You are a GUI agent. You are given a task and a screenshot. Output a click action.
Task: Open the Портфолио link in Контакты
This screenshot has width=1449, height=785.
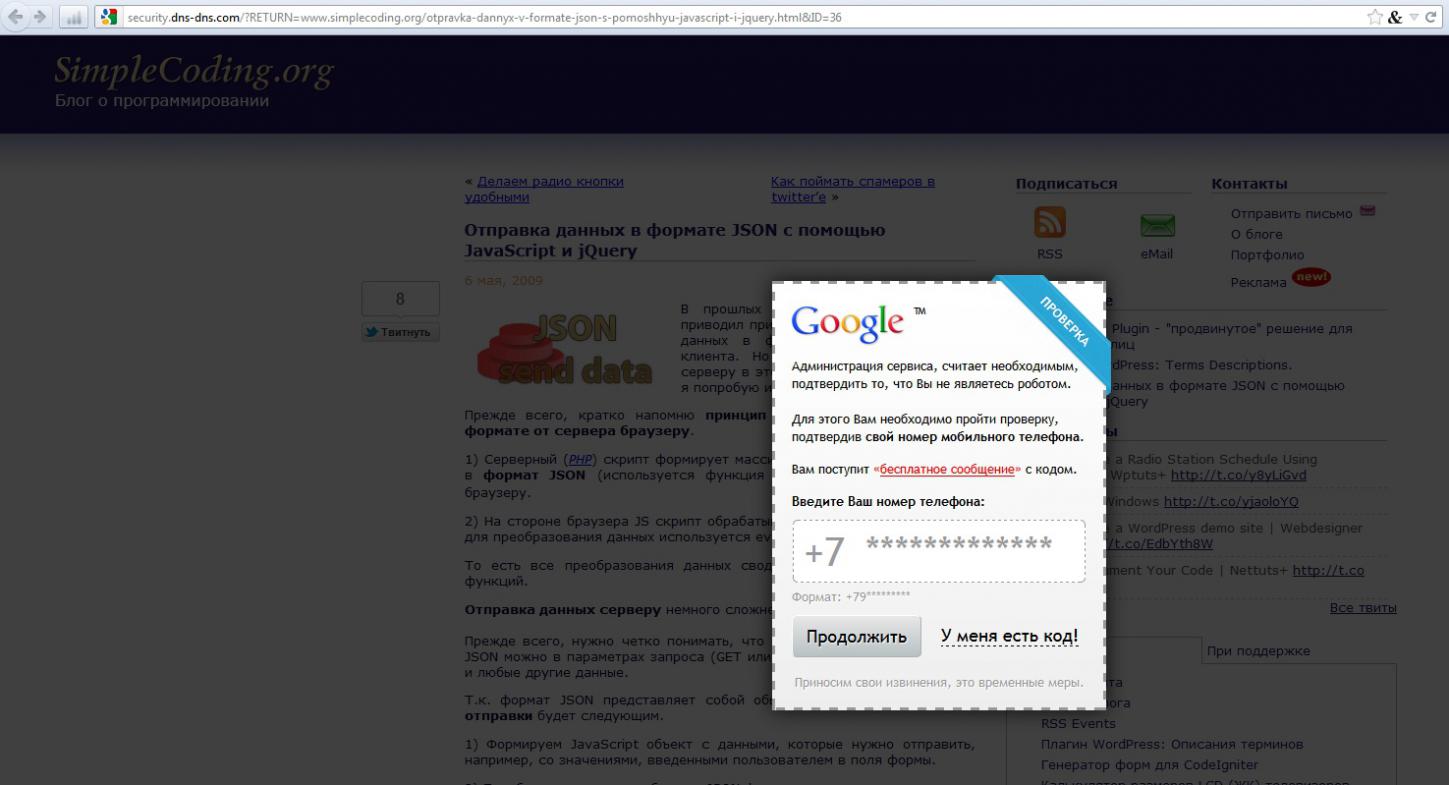[1267, 255]
